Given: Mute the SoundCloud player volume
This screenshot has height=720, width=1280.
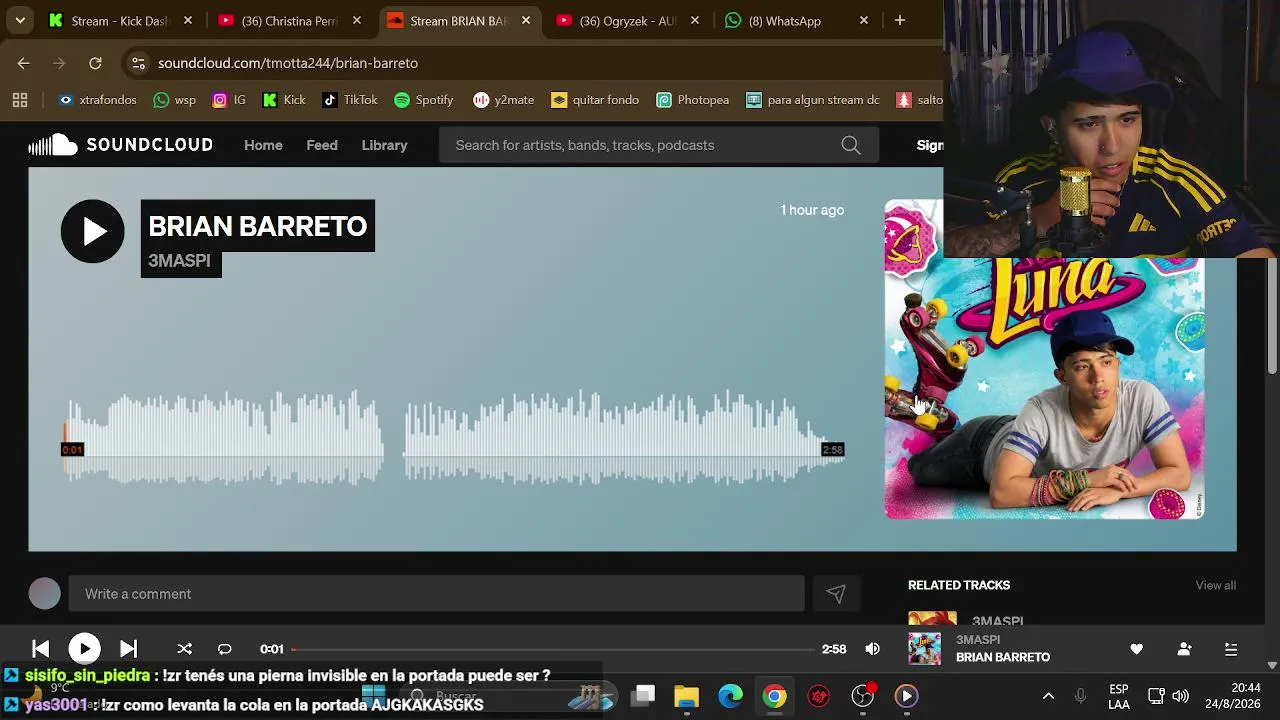Looking at the screenshot, I should [872, 649].
